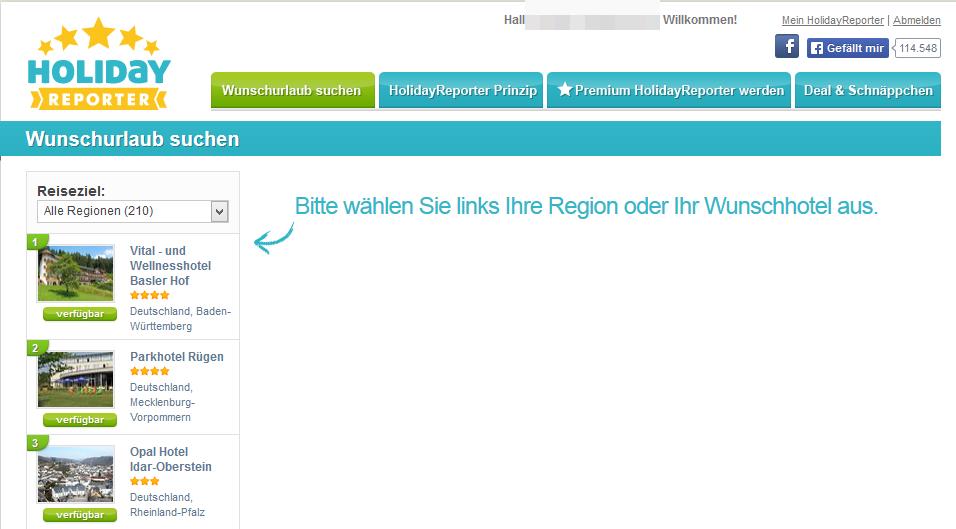Screen dimensions: 956x529
Task: Open HolidayReporter Prinzip tab
Action: 461,90
